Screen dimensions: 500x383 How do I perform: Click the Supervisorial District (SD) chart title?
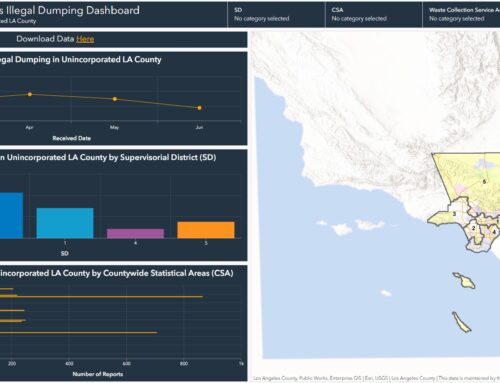[x=108, y=157]
